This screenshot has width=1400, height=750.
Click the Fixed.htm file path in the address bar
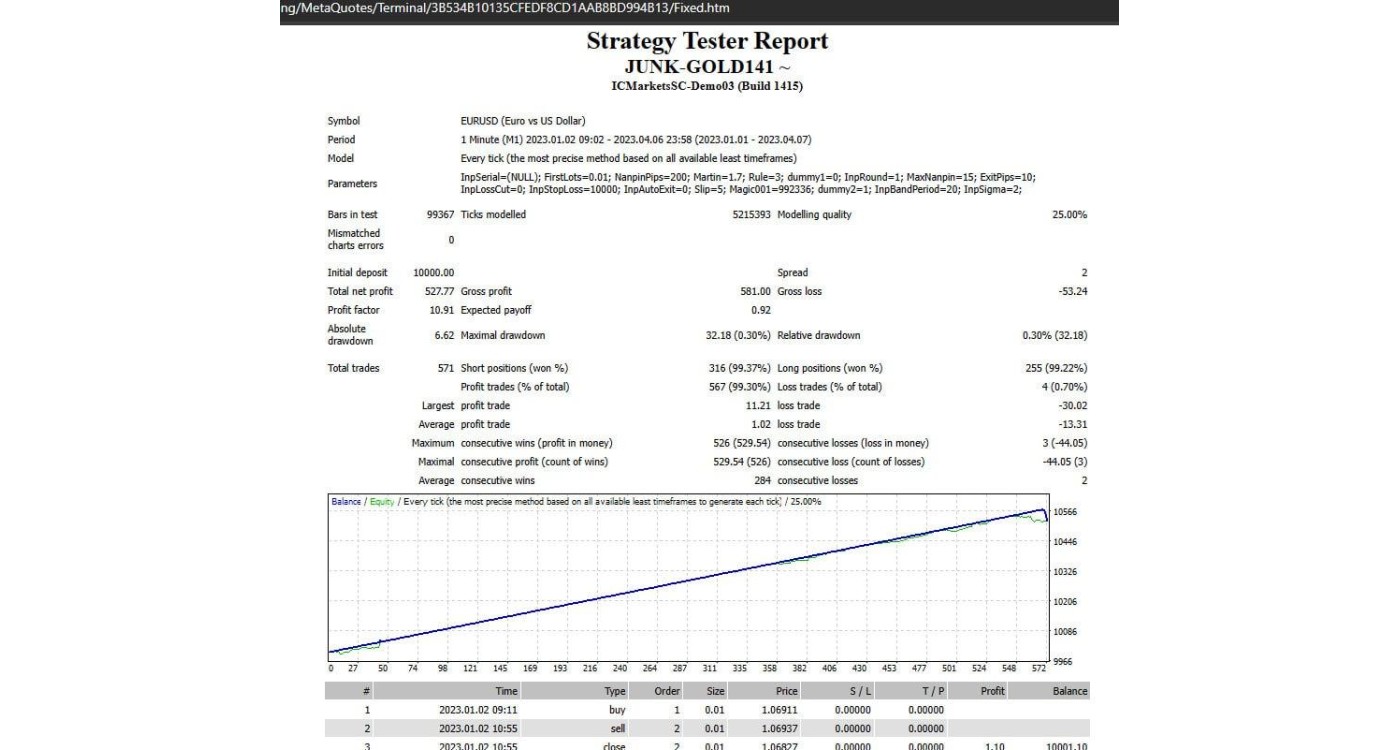(505, 9)
